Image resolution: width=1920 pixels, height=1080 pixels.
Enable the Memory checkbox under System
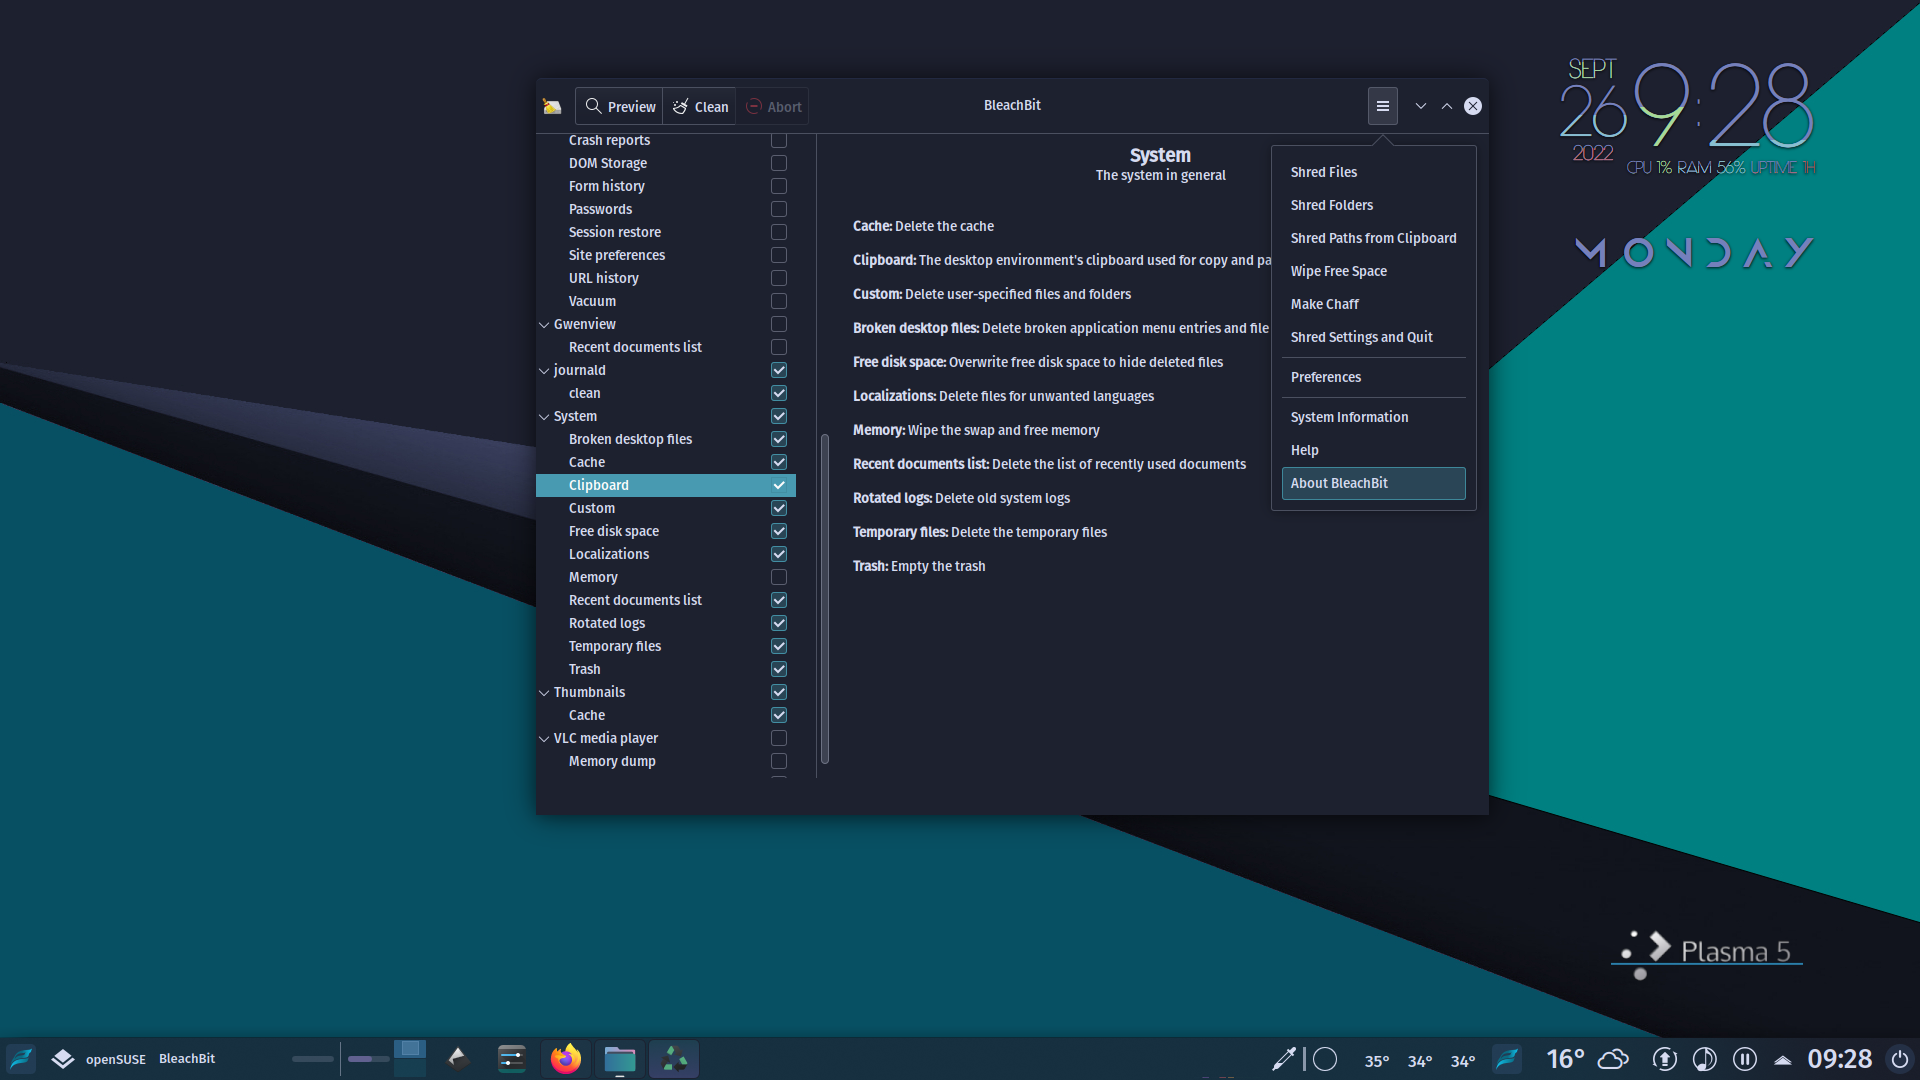779,577
